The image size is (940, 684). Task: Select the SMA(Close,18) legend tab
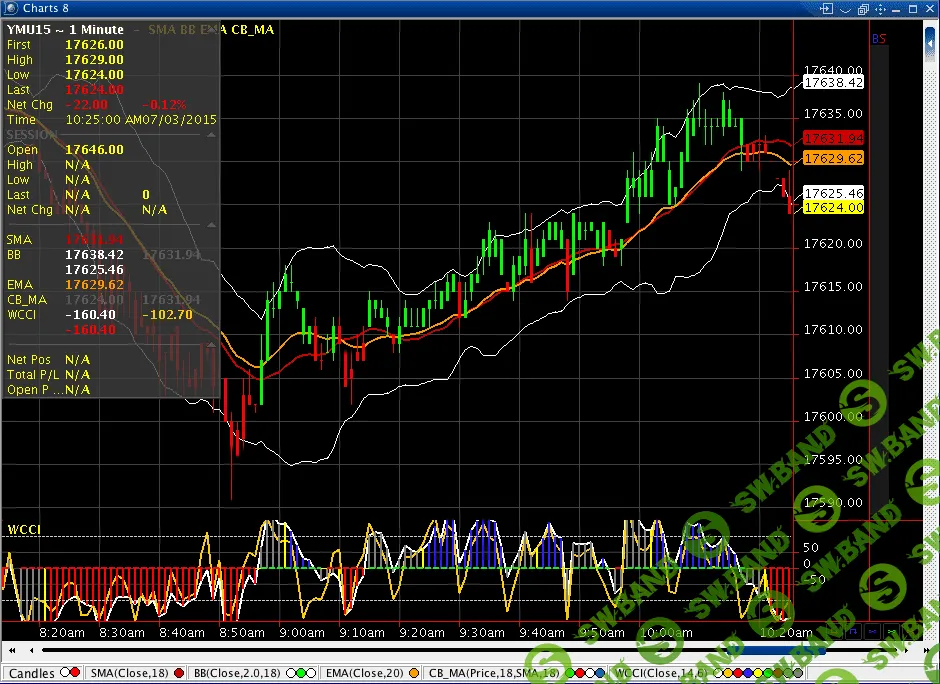[129, 674]
